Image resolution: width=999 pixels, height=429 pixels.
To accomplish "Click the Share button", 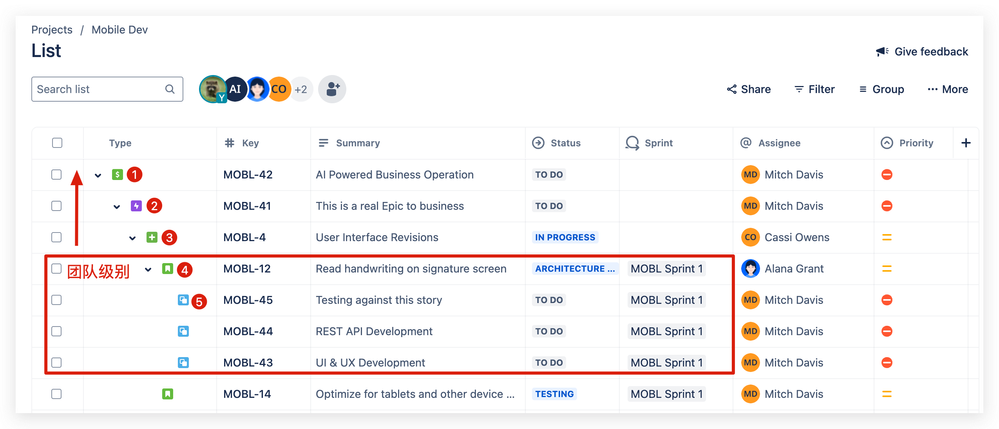I will pos(749,89).
